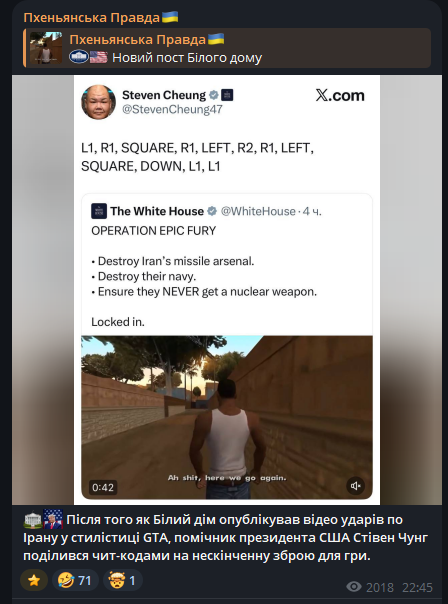The image size is (448, 604).
Task: Click the exploding head reaction with 1
Action: 122,580
